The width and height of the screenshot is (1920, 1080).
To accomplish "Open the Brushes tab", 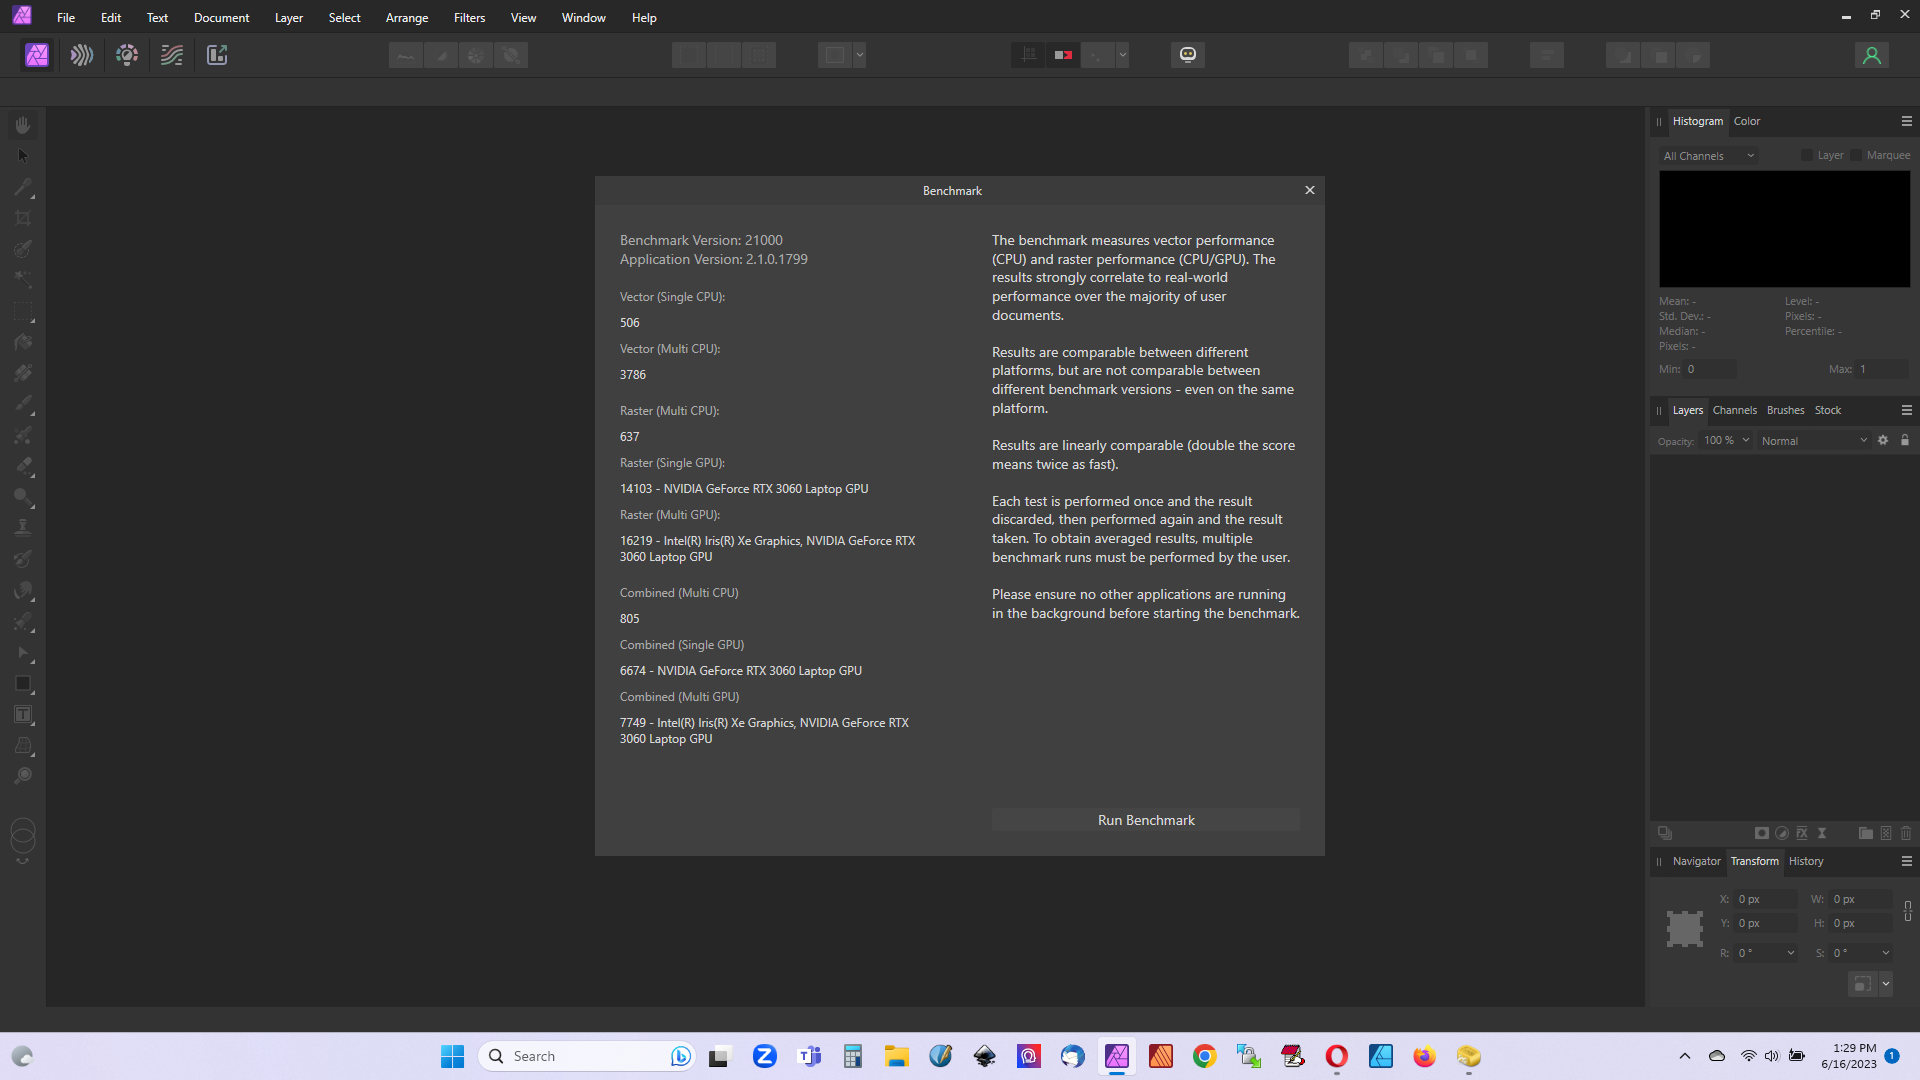I will [x=1785, y=410].
